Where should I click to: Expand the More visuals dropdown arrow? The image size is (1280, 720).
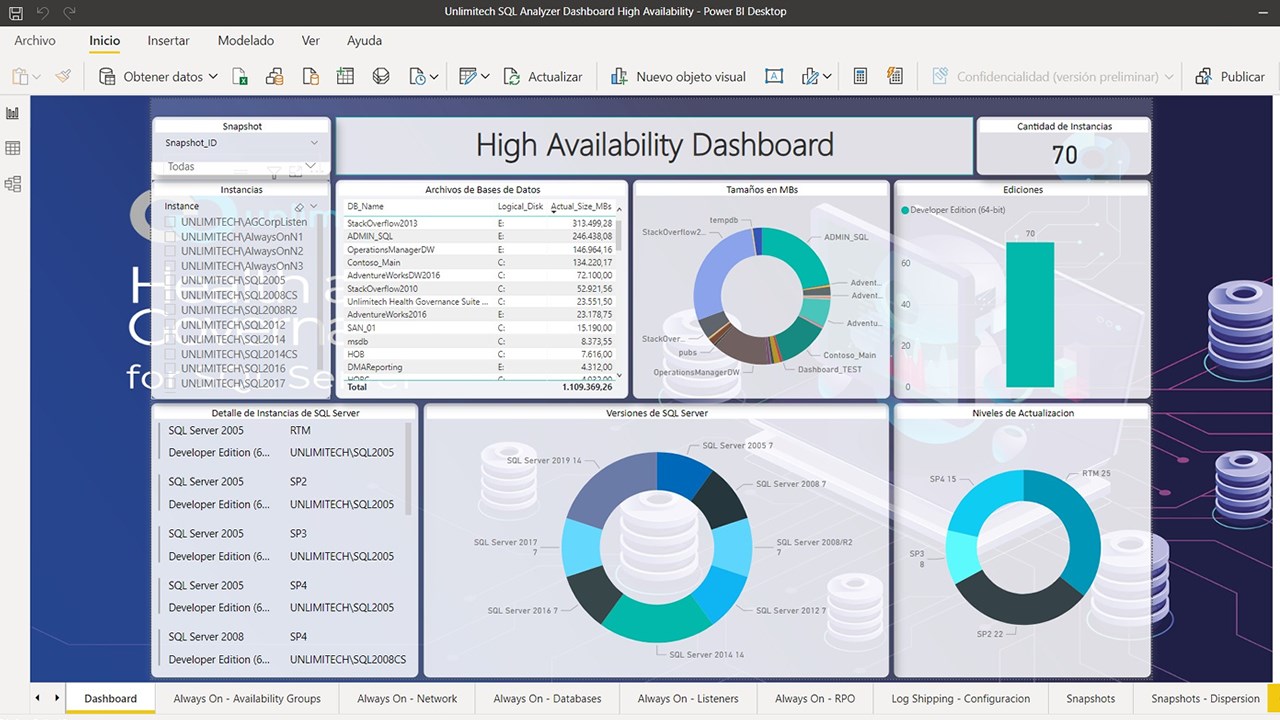[827, 77]
